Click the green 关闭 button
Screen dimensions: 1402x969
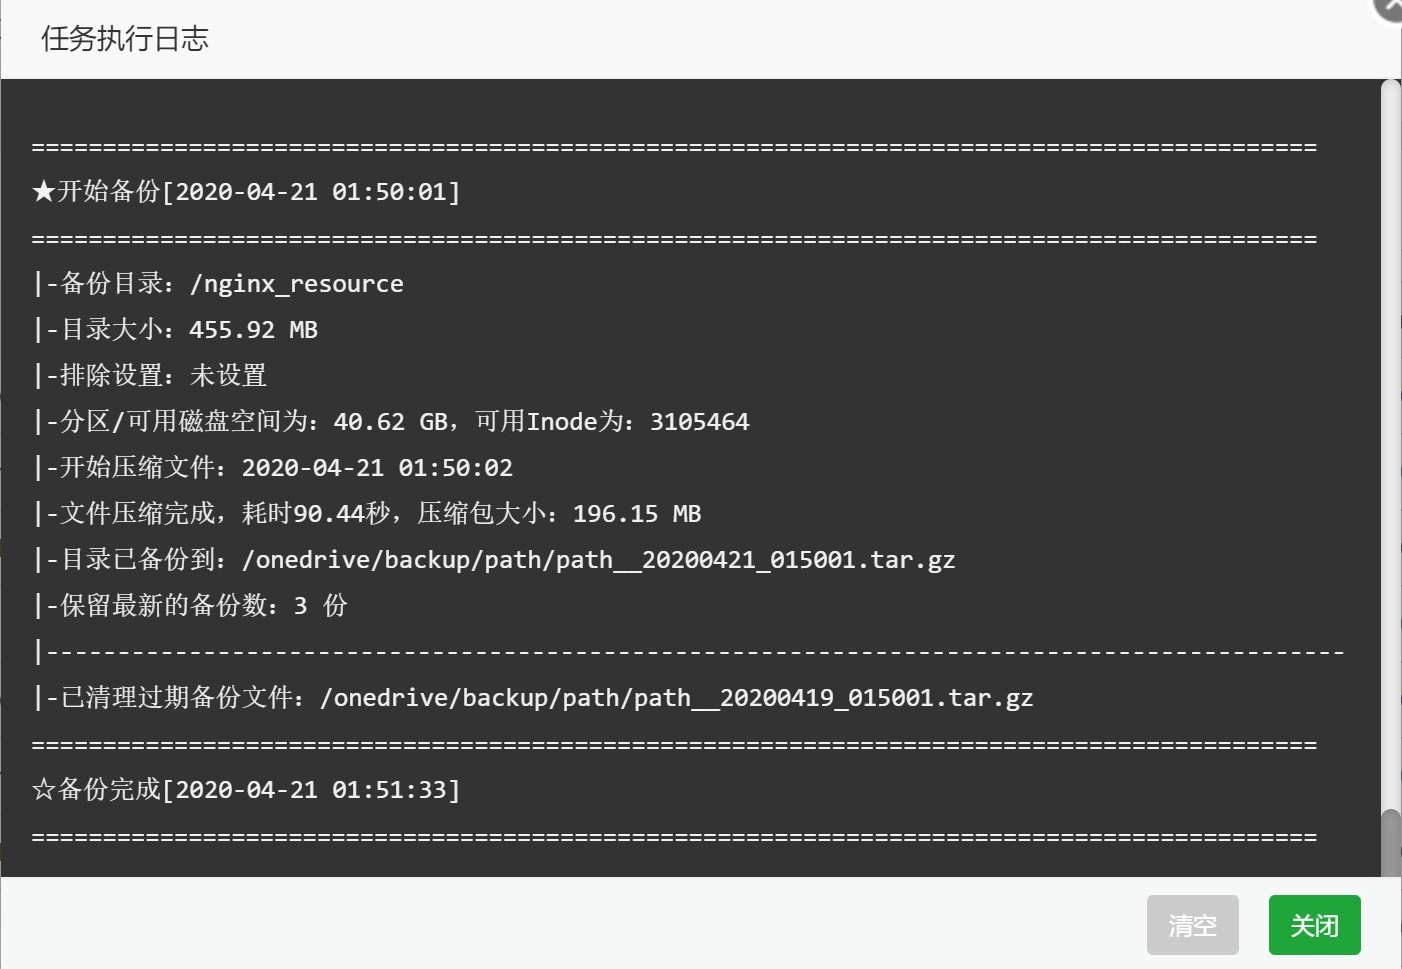coord(1314,925)
